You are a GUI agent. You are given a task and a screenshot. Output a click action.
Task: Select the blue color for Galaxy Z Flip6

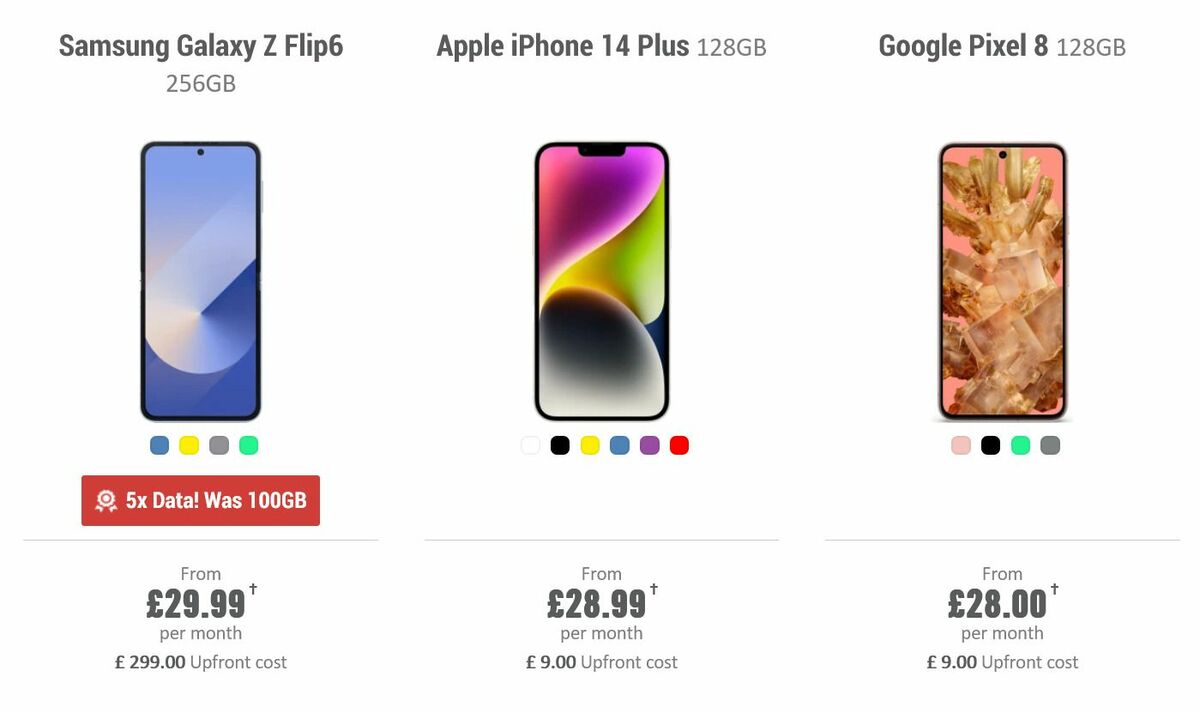158,446
